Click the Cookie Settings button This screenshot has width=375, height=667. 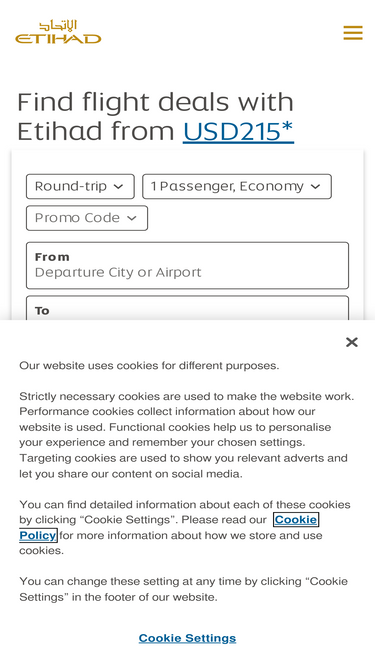pyautogui.click(x=187, y=638)
